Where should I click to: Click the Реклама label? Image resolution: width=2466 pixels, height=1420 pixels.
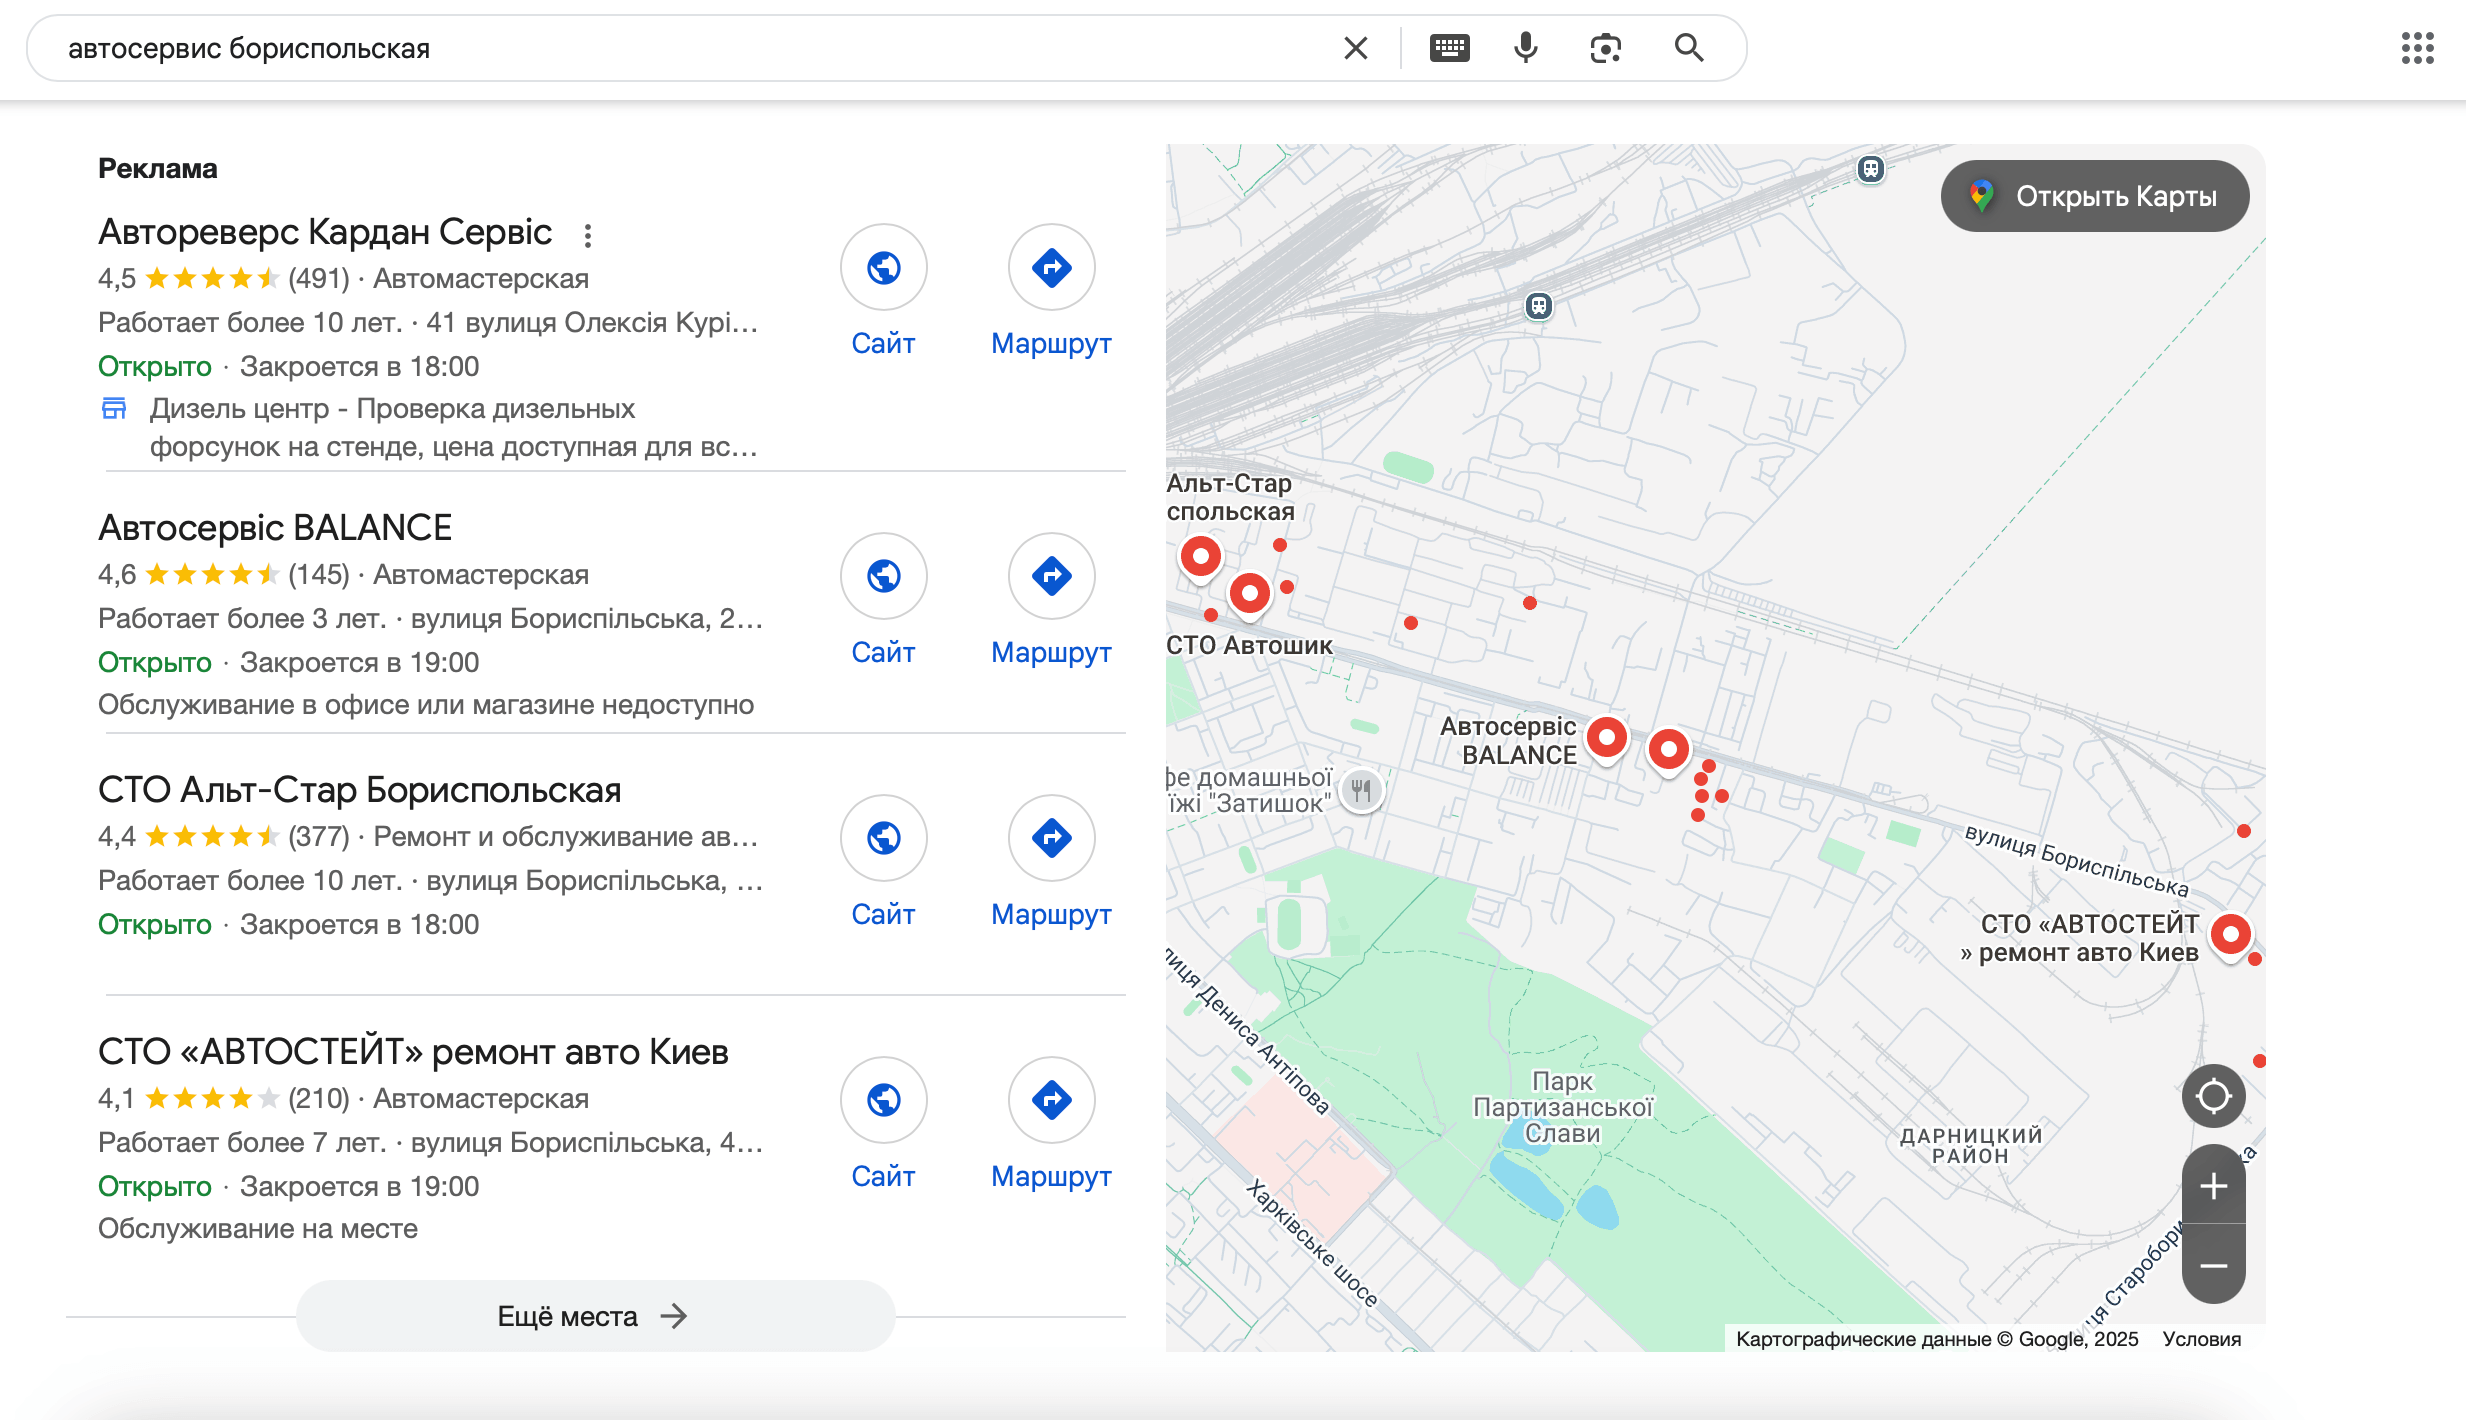click(x=158, y=169)
